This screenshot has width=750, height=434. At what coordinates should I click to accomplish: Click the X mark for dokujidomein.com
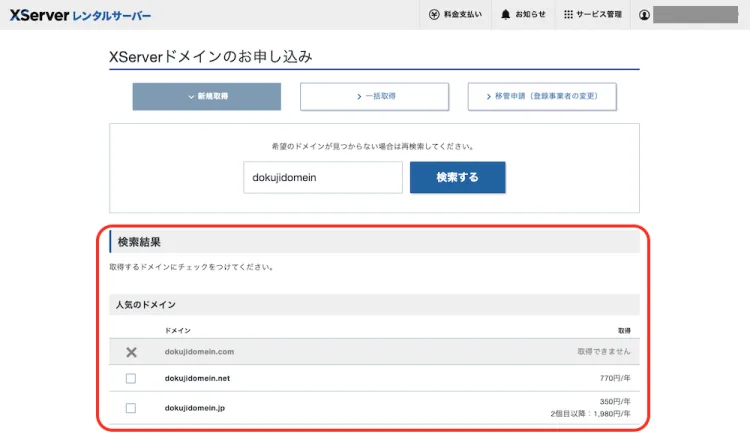[131, 352]
